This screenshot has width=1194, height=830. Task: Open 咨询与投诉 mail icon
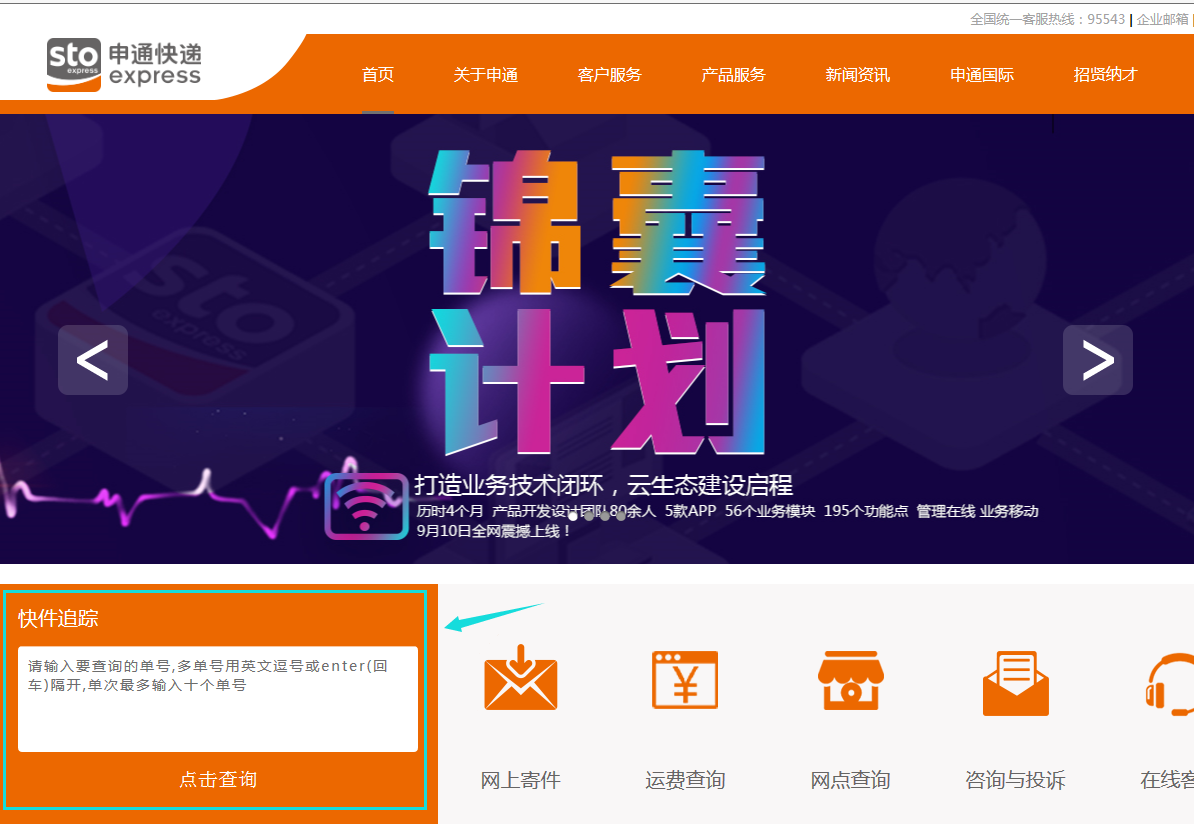pyautogui.click(x=1014, y=684)
